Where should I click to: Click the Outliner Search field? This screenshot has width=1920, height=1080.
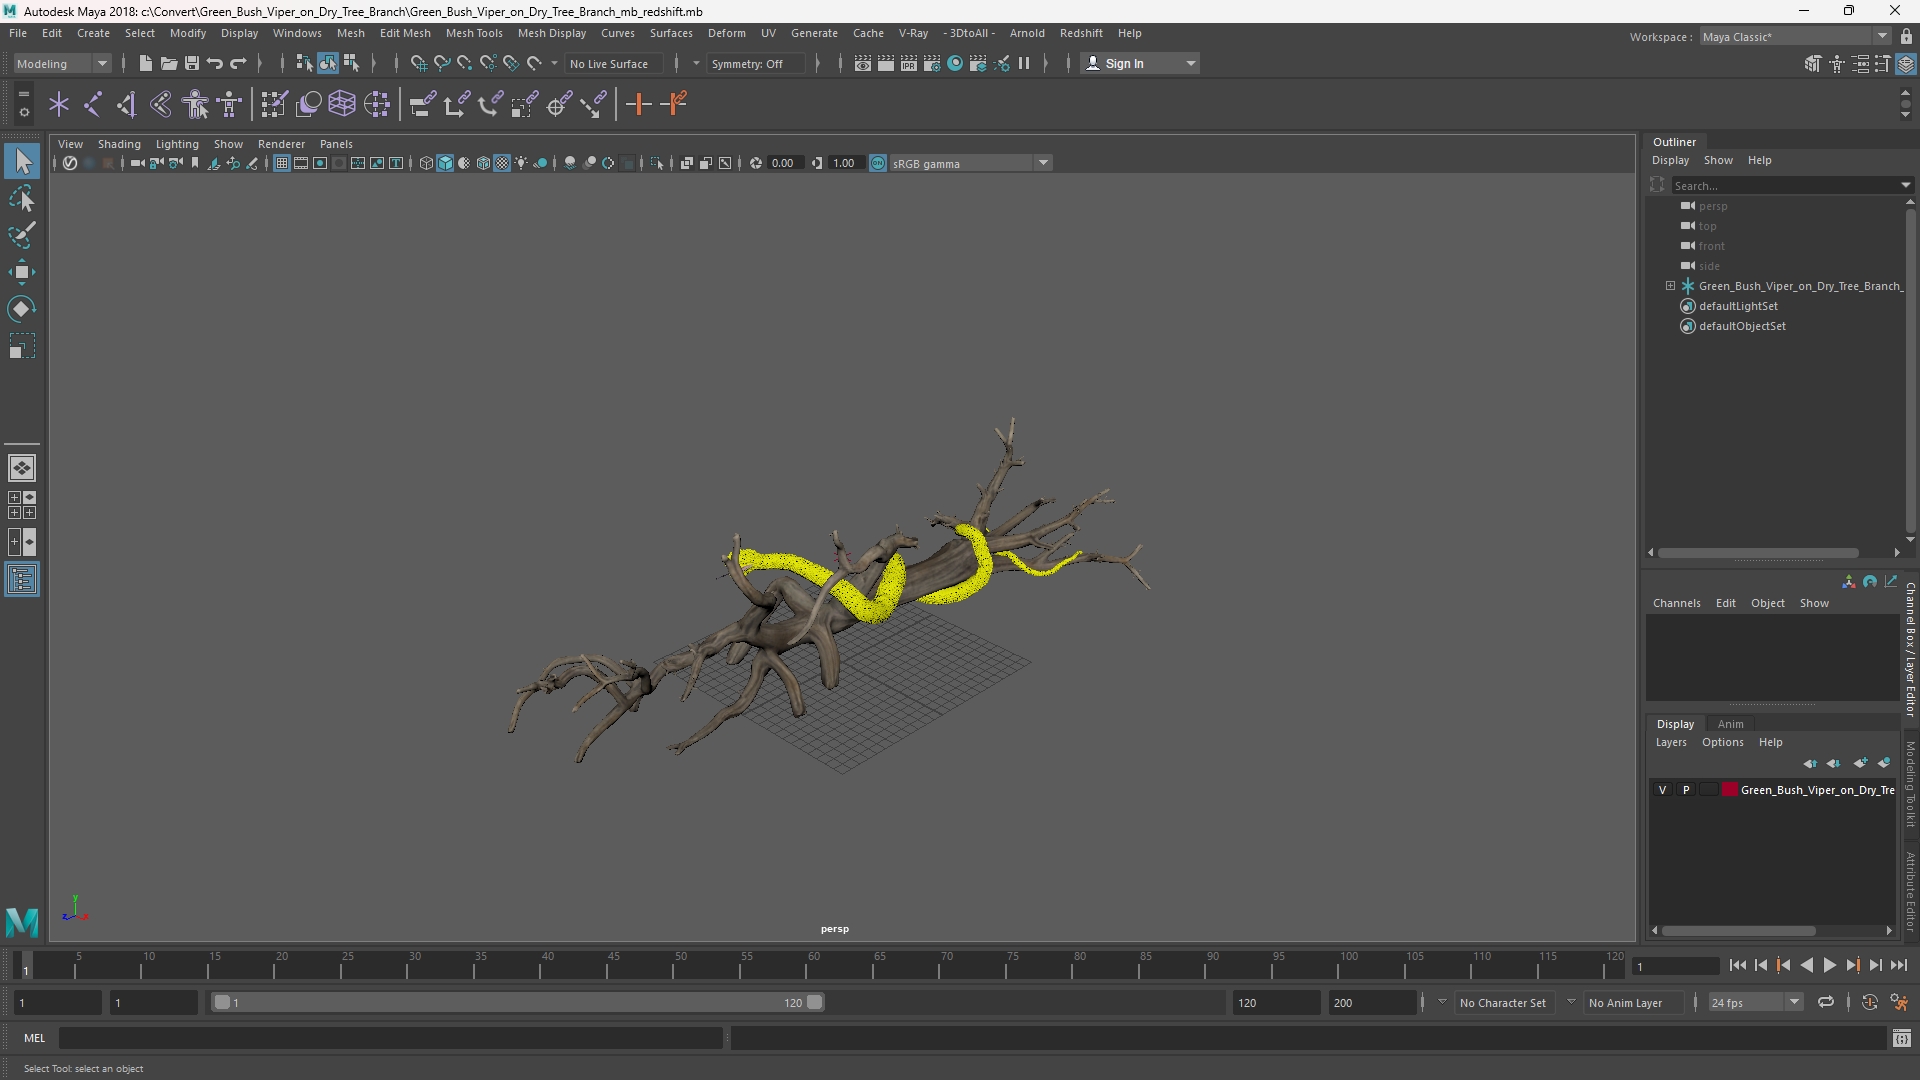[x=1785, y=185]
